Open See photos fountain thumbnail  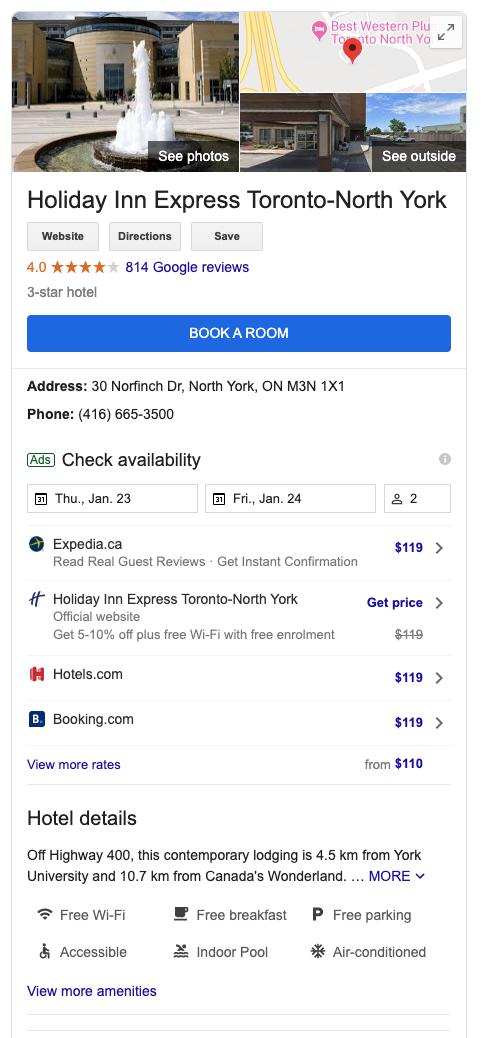pos(125,91)
